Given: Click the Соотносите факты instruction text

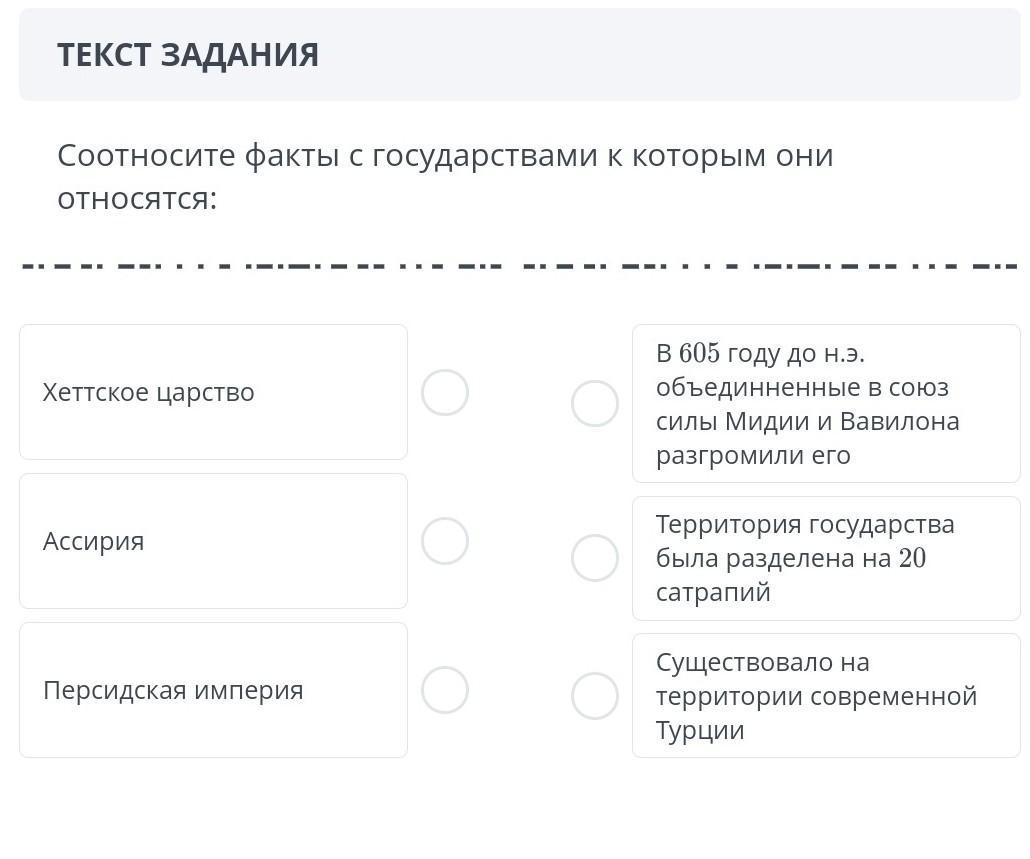Looking at the screenshot, I should point(445,156).
